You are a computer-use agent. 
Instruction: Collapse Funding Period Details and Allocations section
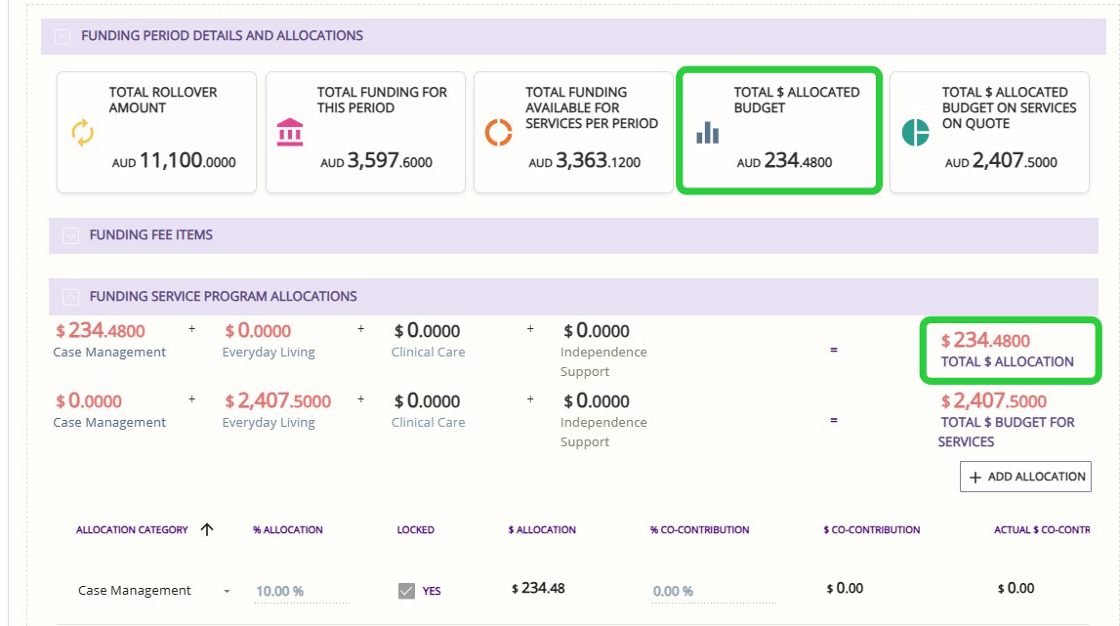pyautogui.click(x=62, y=36)
